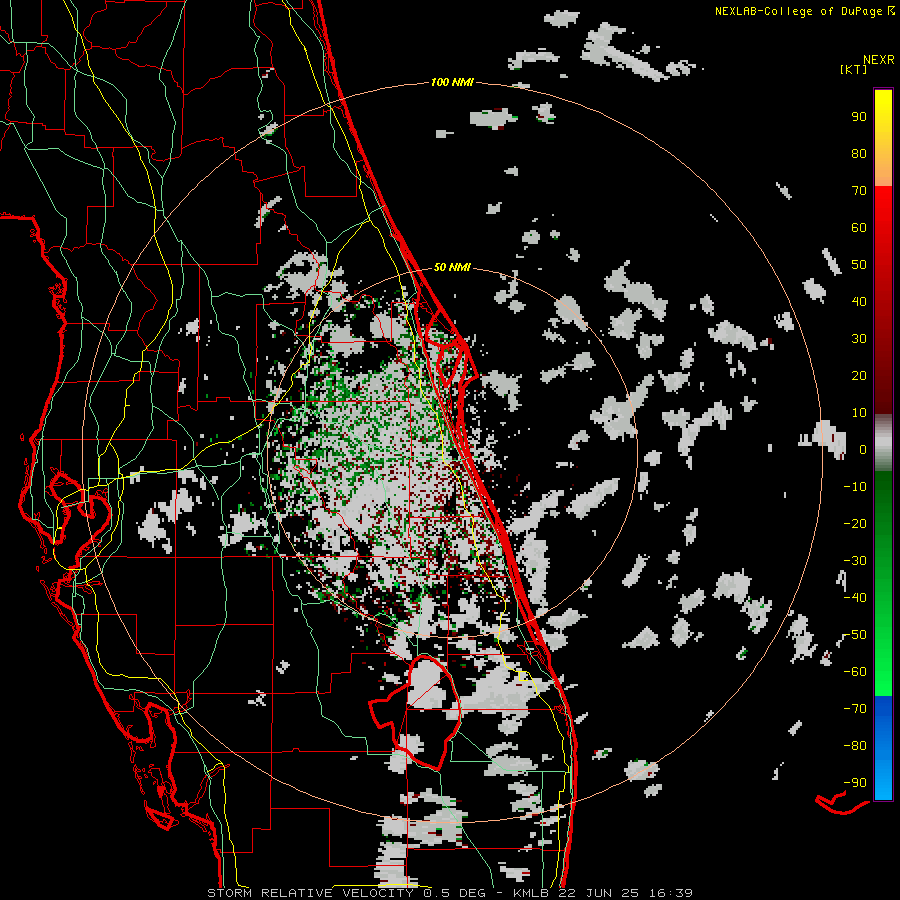Viewport: 900px width, 900px height.
Task: Click the 30 value on the velocity scale
Action: (859, 339)
